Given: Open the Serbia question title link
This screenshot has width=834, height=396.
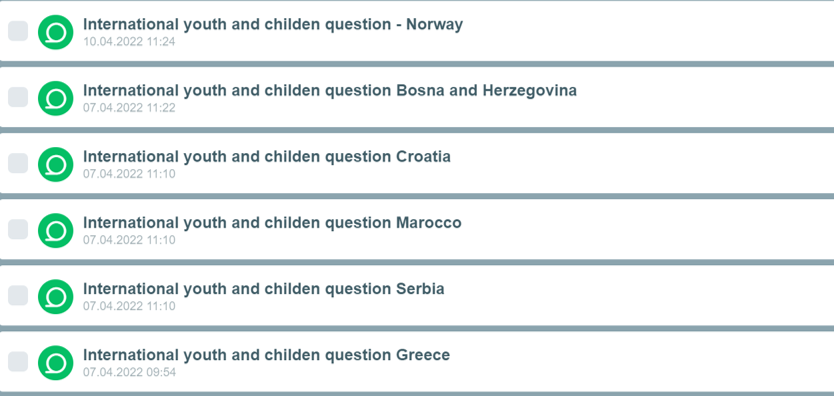Looking at the screenshot, I should [264, 289].
